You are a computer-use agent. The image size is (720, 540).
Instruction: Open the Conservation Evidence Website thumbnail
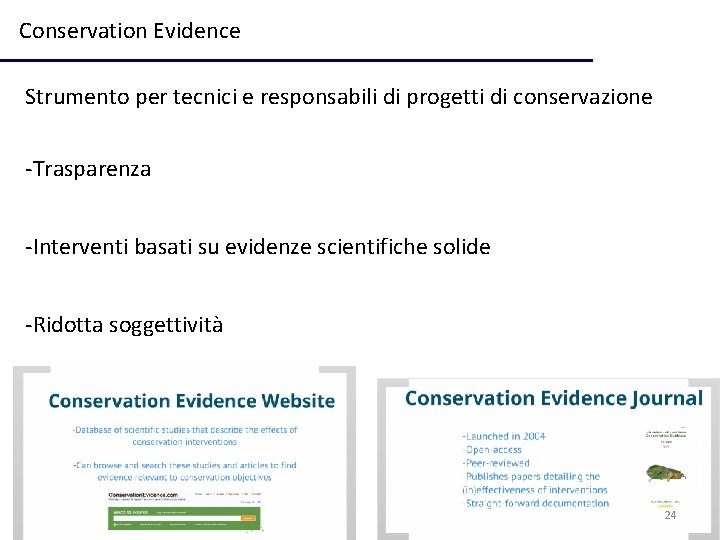tap(184, 453)
